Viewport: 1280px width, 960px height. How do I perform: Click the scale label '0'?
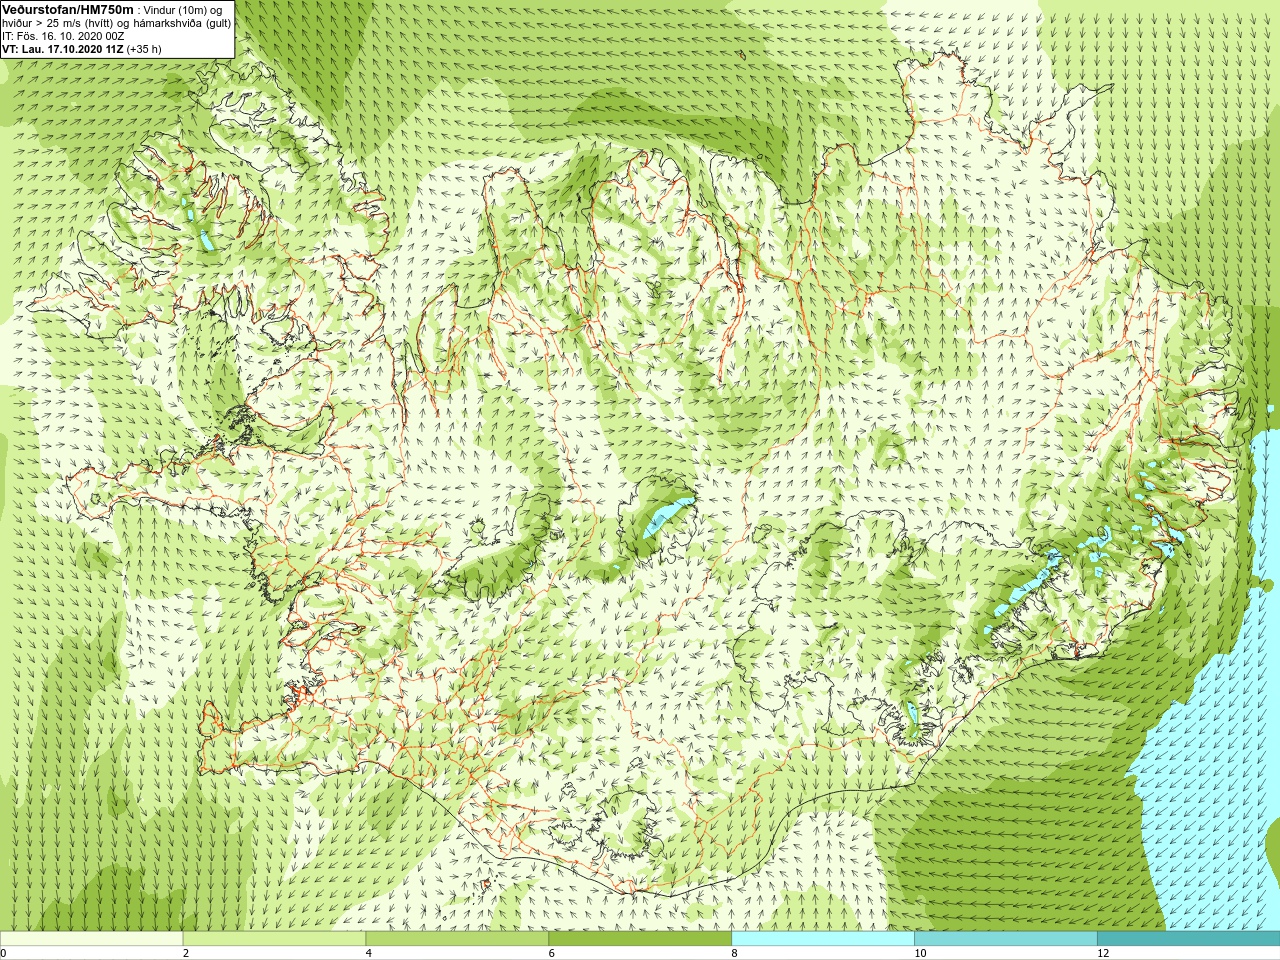[x=3, y=953]
